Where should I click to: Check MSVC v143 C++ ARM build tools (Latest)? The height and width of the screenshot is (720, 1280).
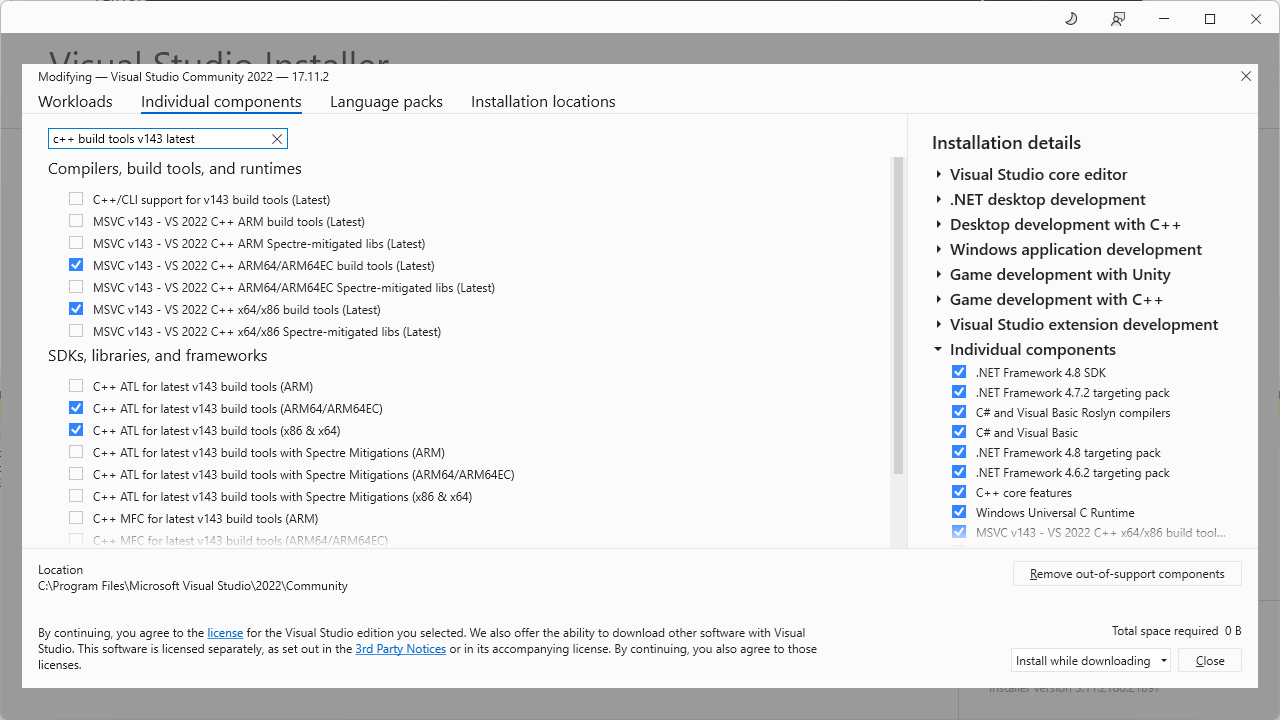click(x=76, y=222)
